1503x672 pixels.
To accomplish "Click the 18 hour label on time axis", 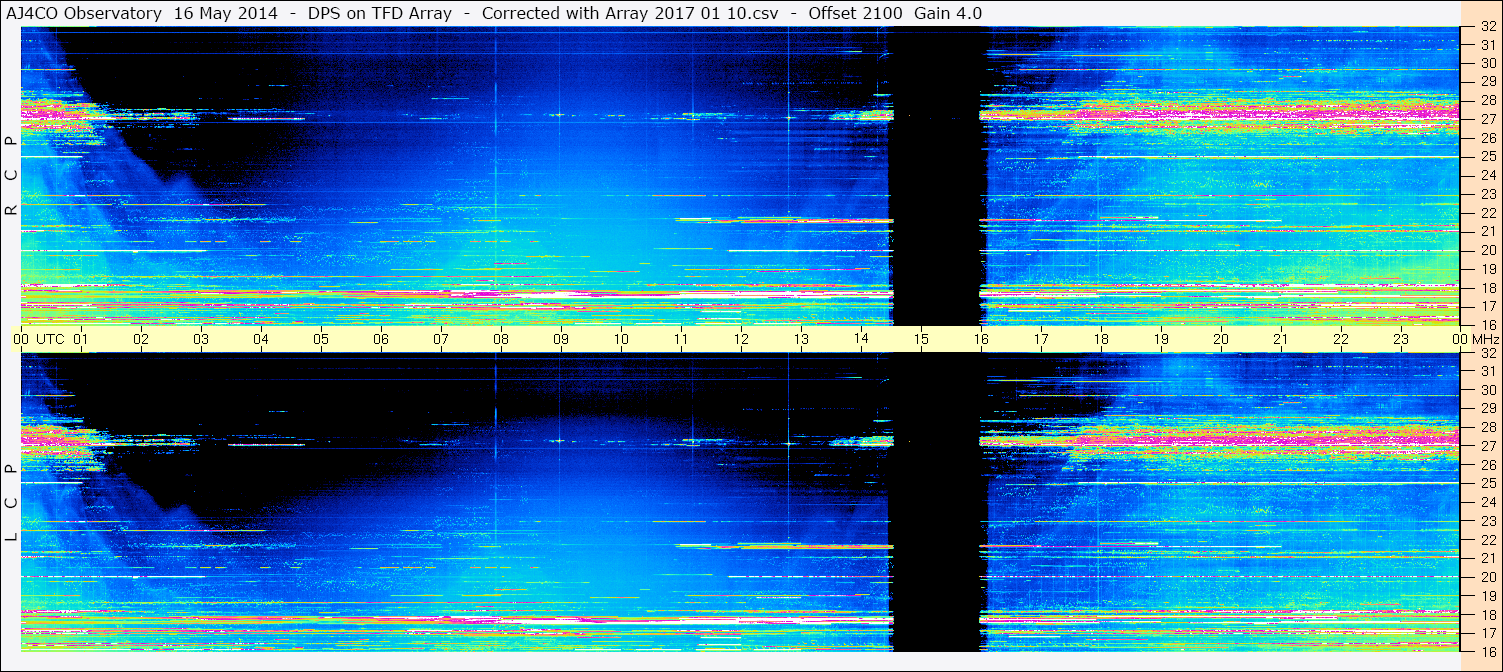I will [x=1101, y=339].
